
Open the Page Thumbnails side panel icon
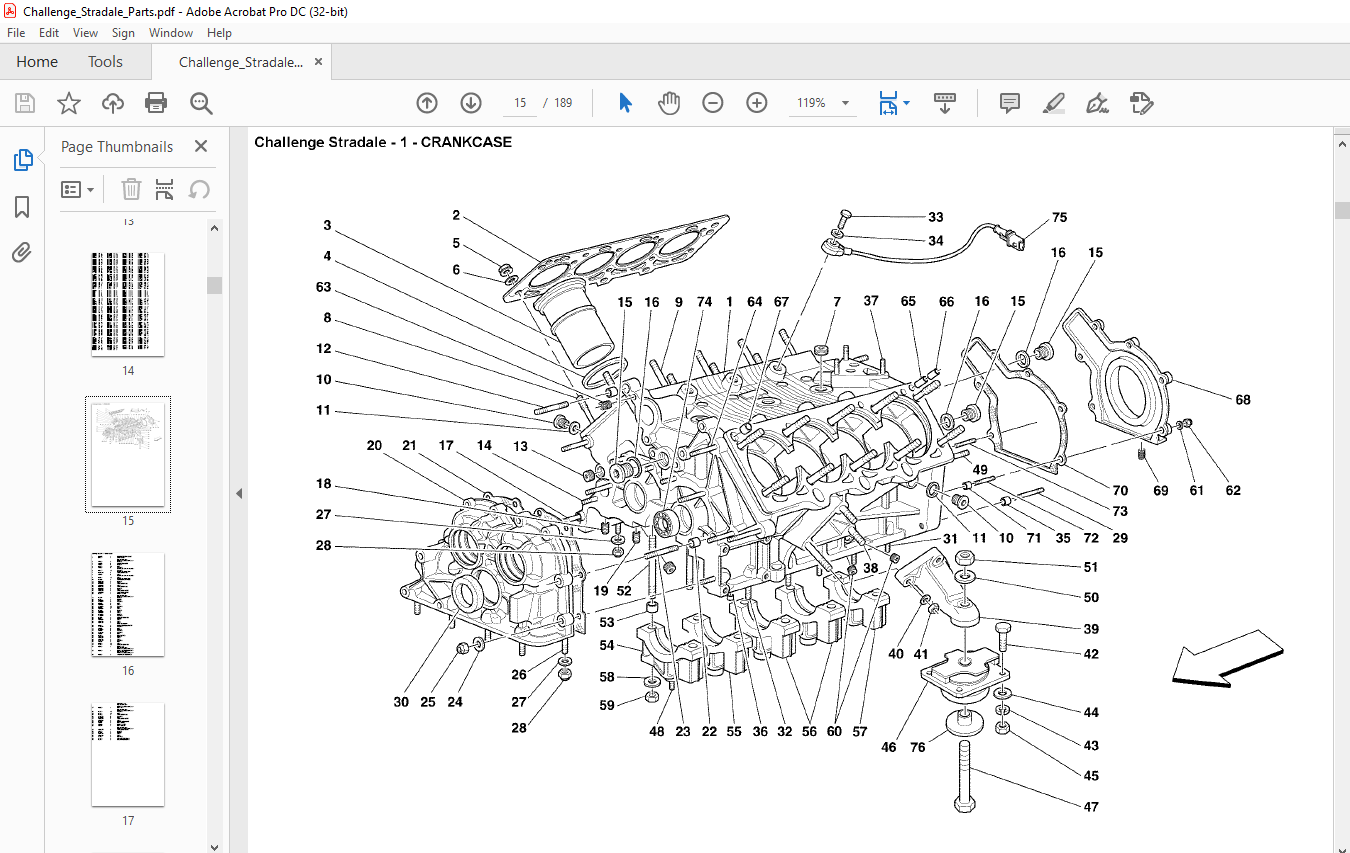coord(22,160)
